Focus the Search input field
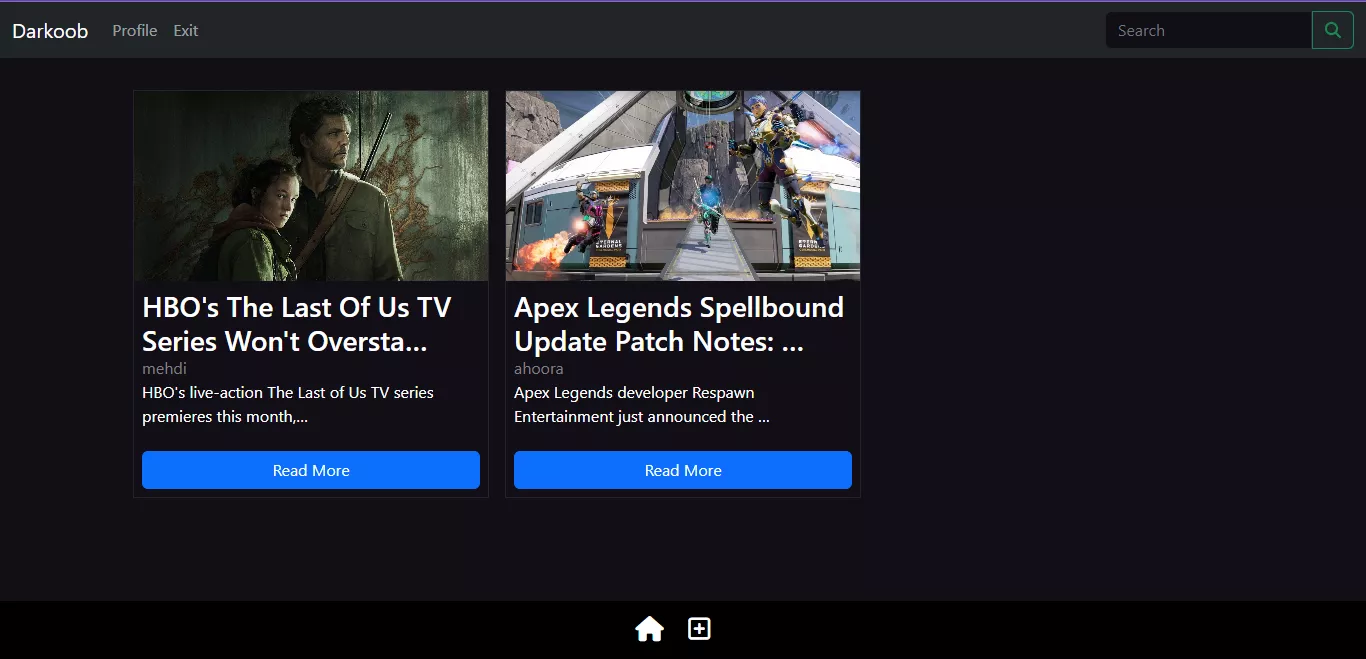Image resolution: width=1366 pixels, height=659 pixels. coord(1208,30)
